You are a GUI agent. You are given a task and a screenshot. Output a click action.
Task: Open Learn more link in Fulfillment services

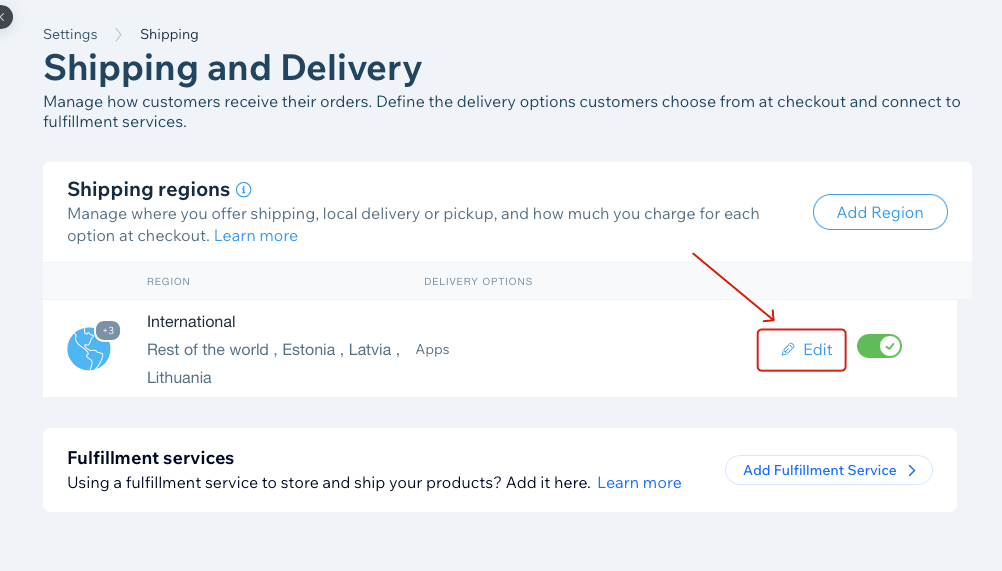tap(639, 483)
